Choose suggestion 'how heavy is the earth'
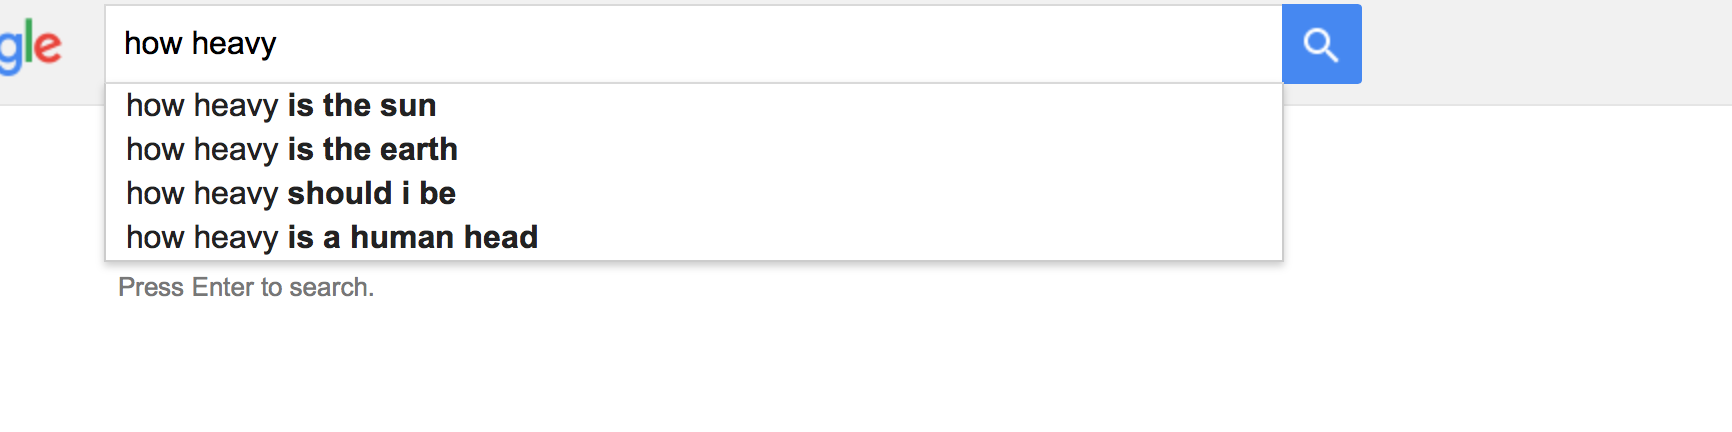This screenshot has width=1732, height=432. click(693, 149)
